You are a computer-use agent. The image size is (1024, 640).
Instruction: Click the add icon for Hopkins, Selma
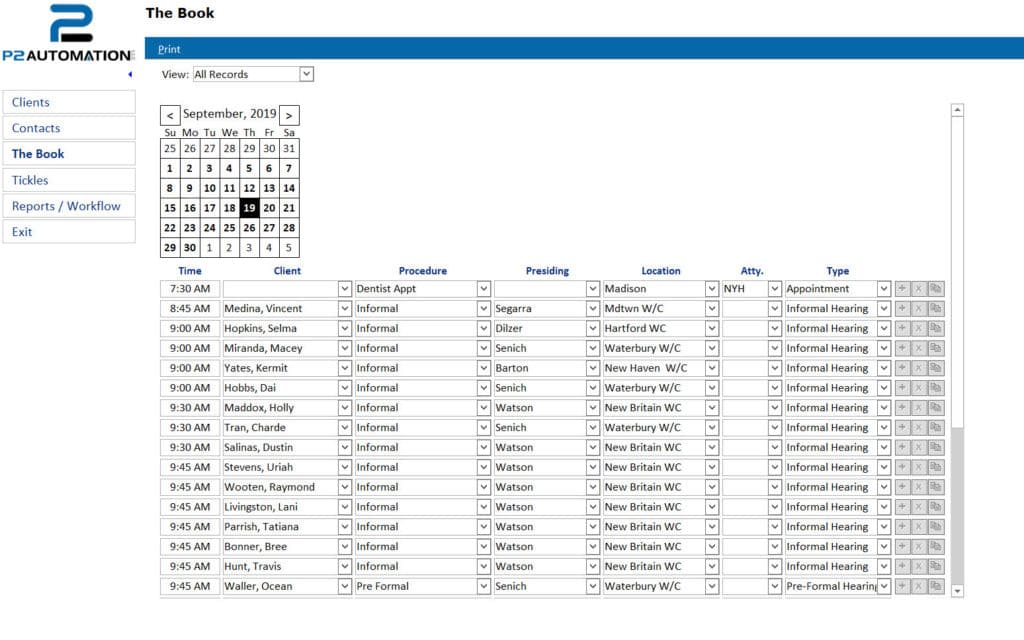[902, 328]
